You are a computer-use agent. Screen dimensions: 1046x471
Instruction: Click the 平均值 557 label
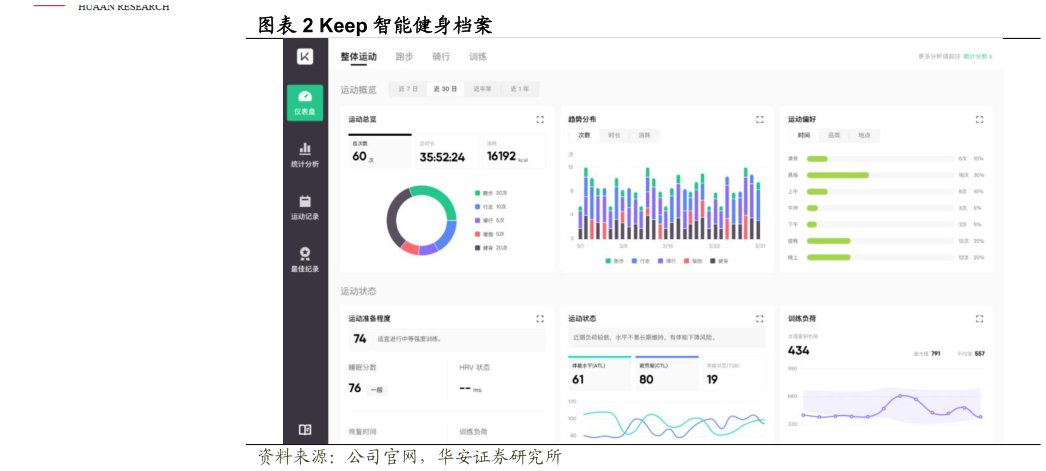pos(971,354)
